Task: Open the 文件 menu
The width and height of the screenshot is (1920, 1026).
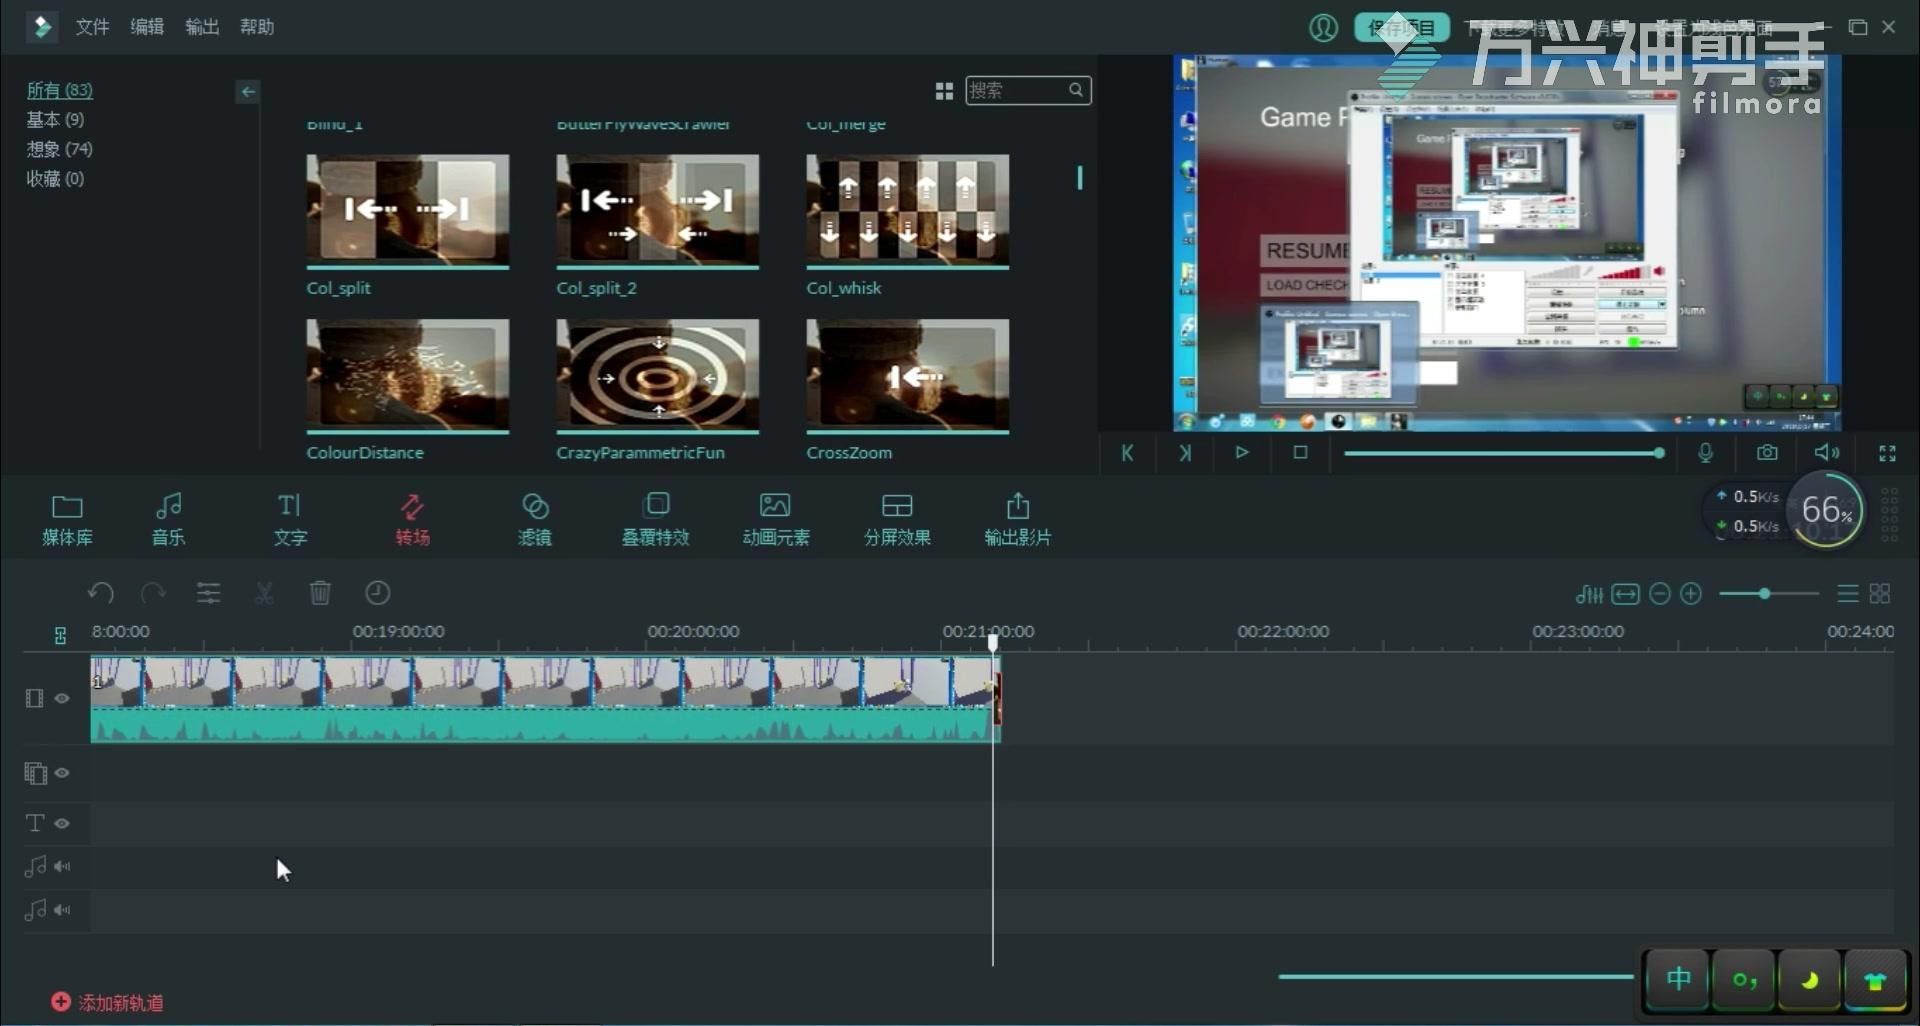Action: tap(92, 27)
